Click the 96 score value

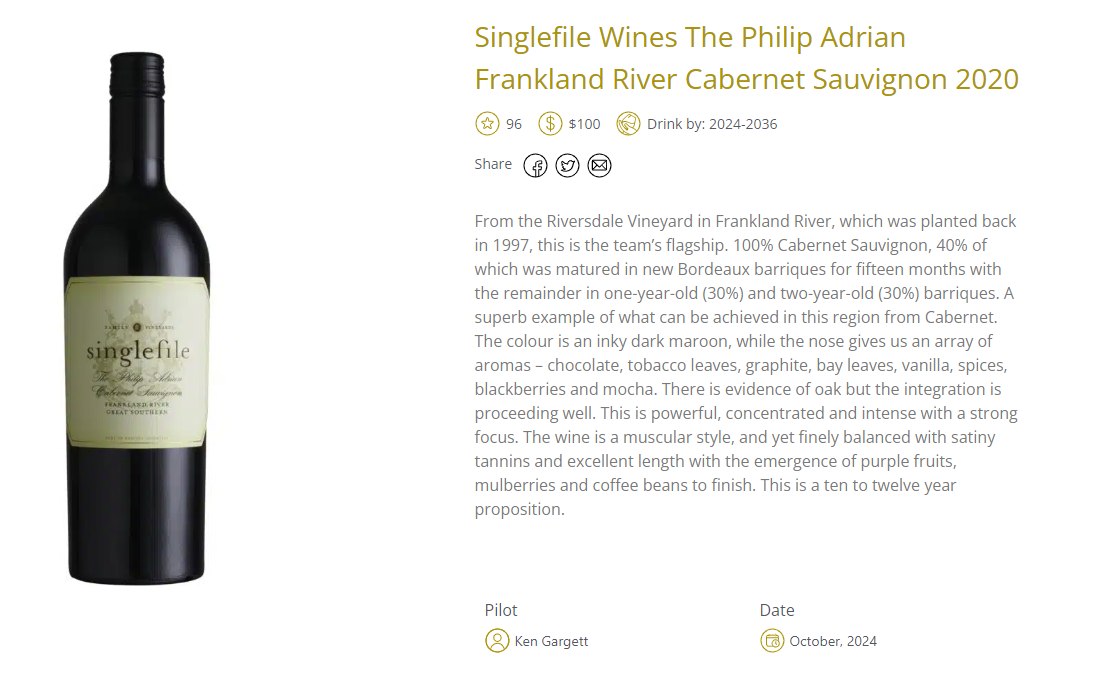pyautogui.click(x=514, y=124)
